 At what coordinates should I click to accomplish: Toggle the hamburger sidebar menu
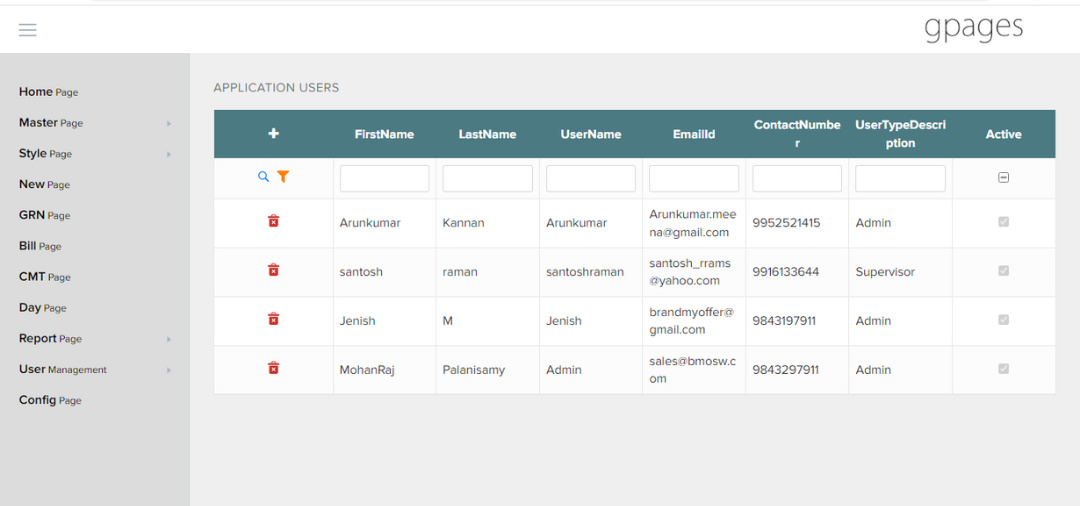coord(28,30)
